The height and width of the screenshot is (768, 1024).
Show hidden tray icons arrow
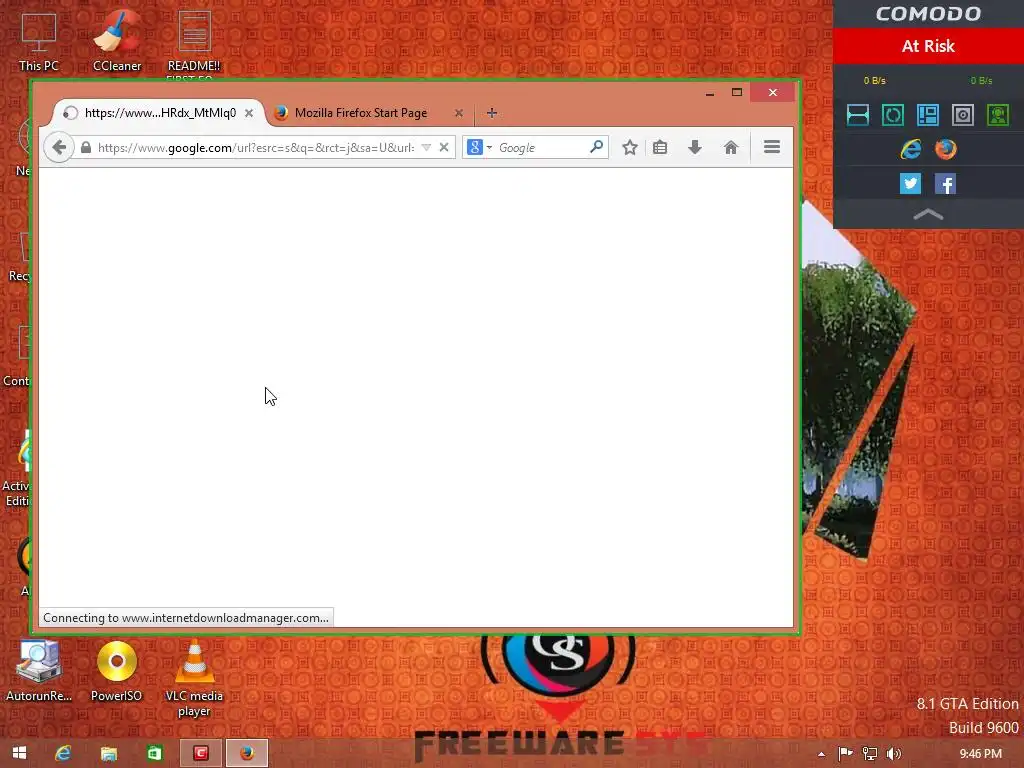tap(822, 754)
